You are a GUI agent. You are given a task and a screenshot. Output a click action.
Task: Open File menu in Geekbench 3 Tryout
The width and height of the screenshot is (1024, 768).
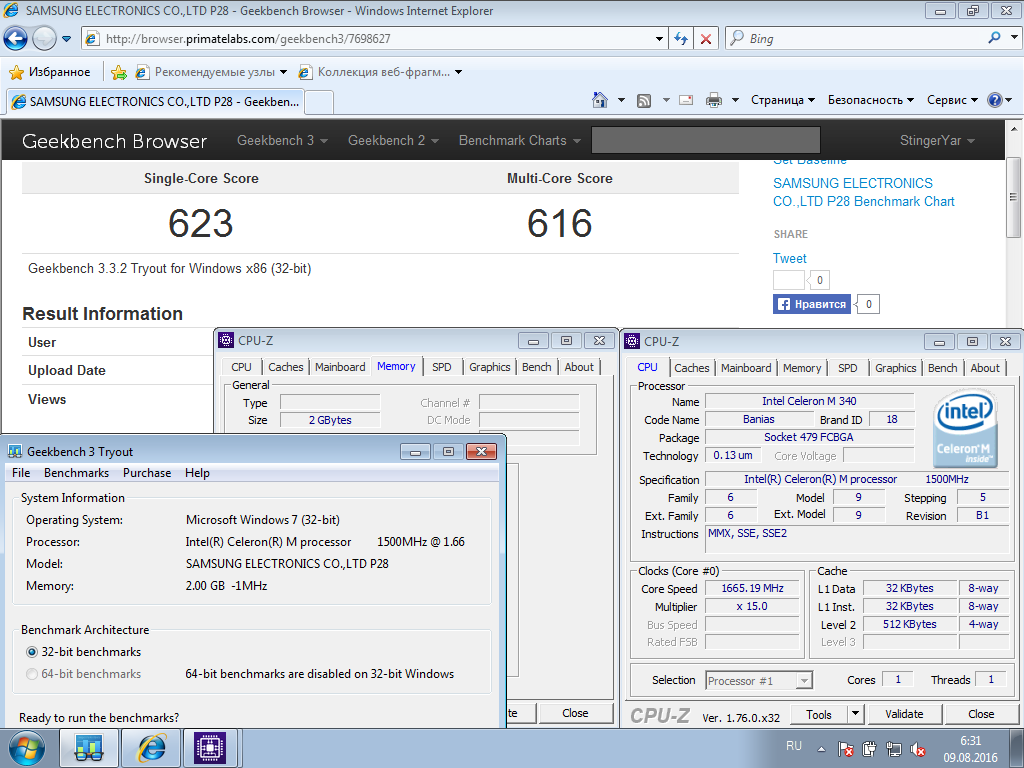[21, 473]
